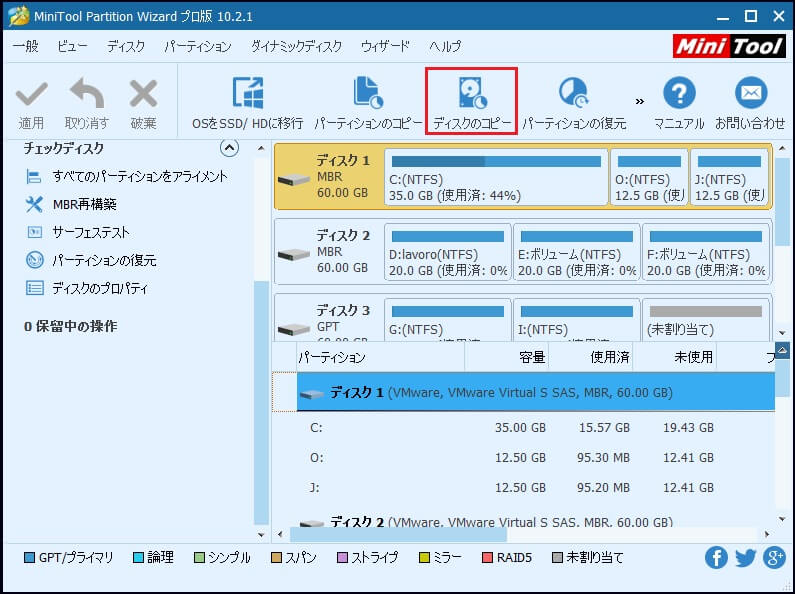Open the マニュアル help icon
Viewport: 795px width, 594px height.
click(x=679, y=95)
